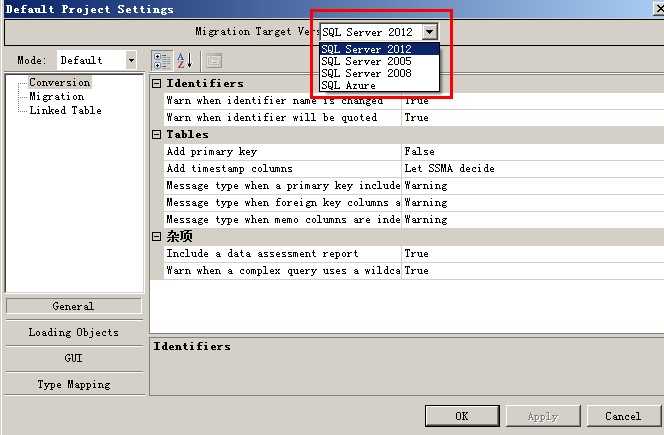Open the Type Mapping section

74,384
